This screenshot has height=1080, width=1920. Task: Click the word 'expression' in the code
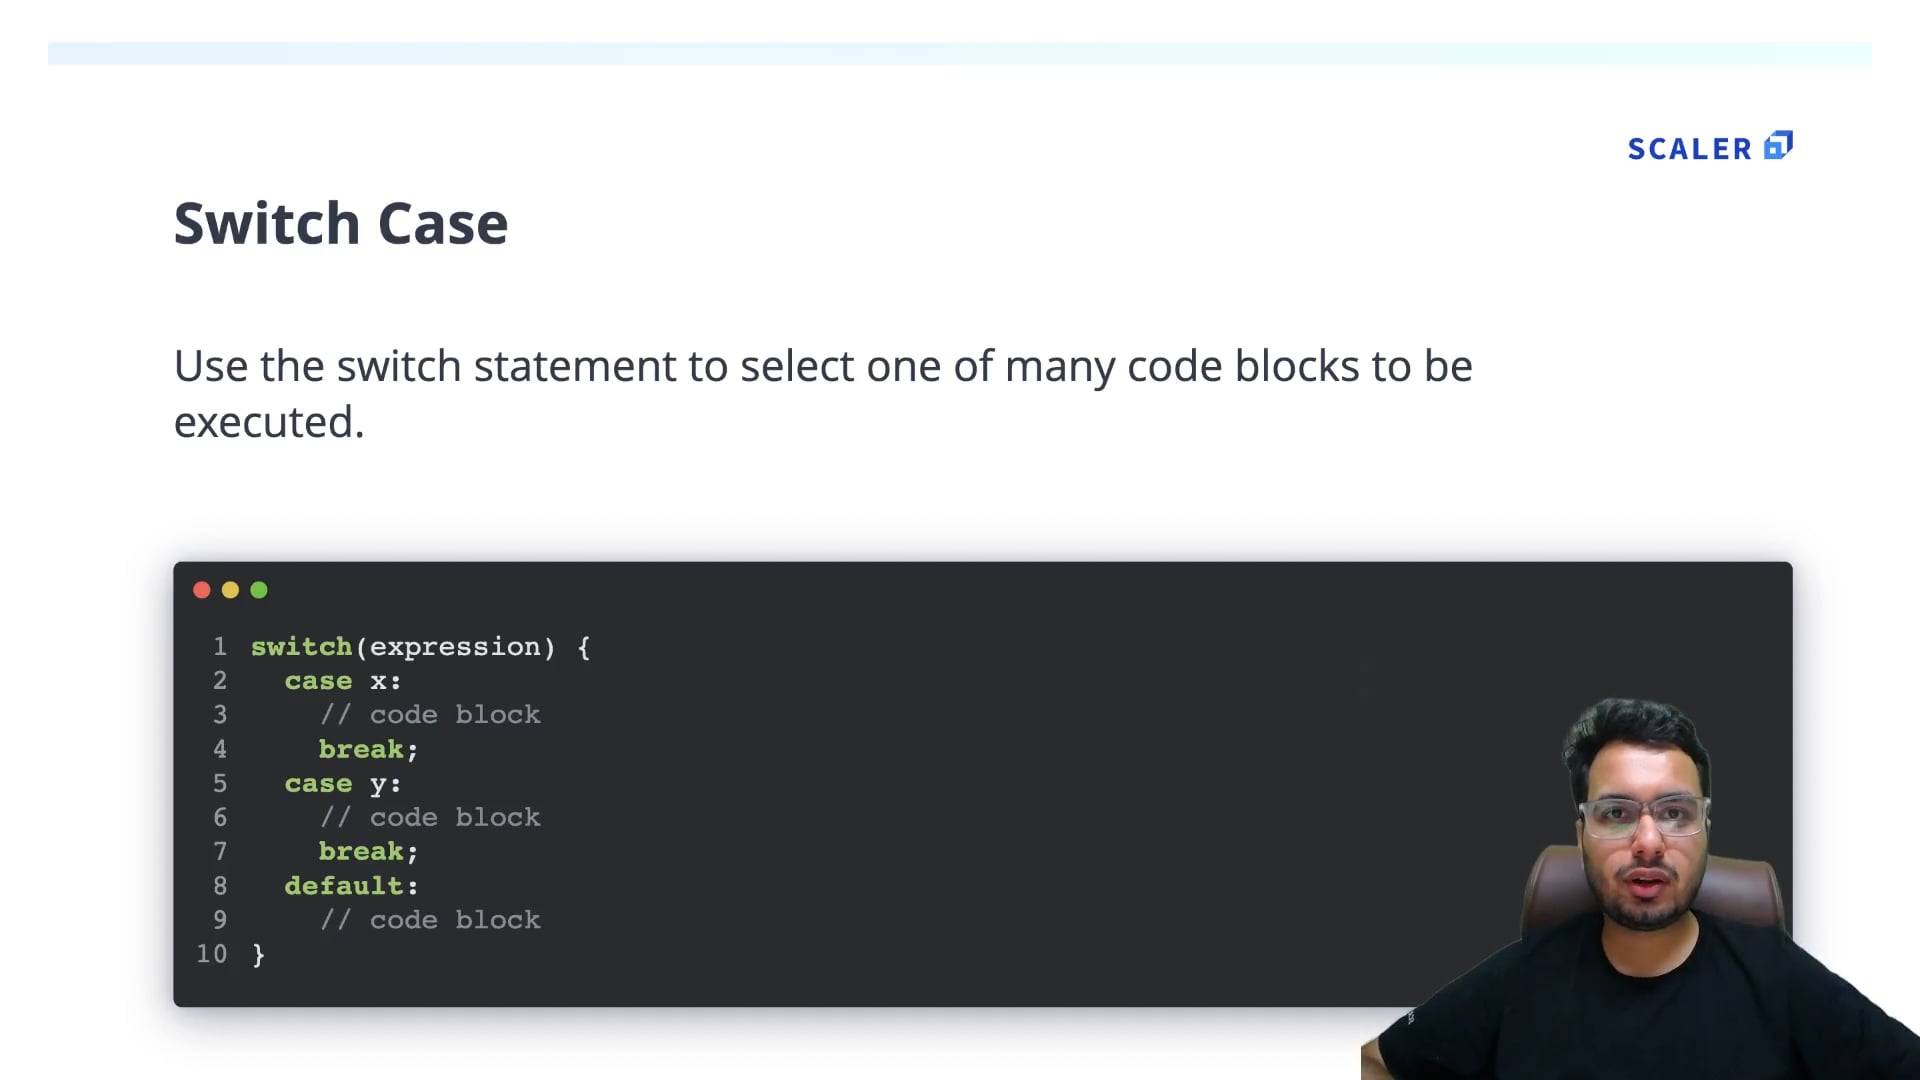point(455,647)
